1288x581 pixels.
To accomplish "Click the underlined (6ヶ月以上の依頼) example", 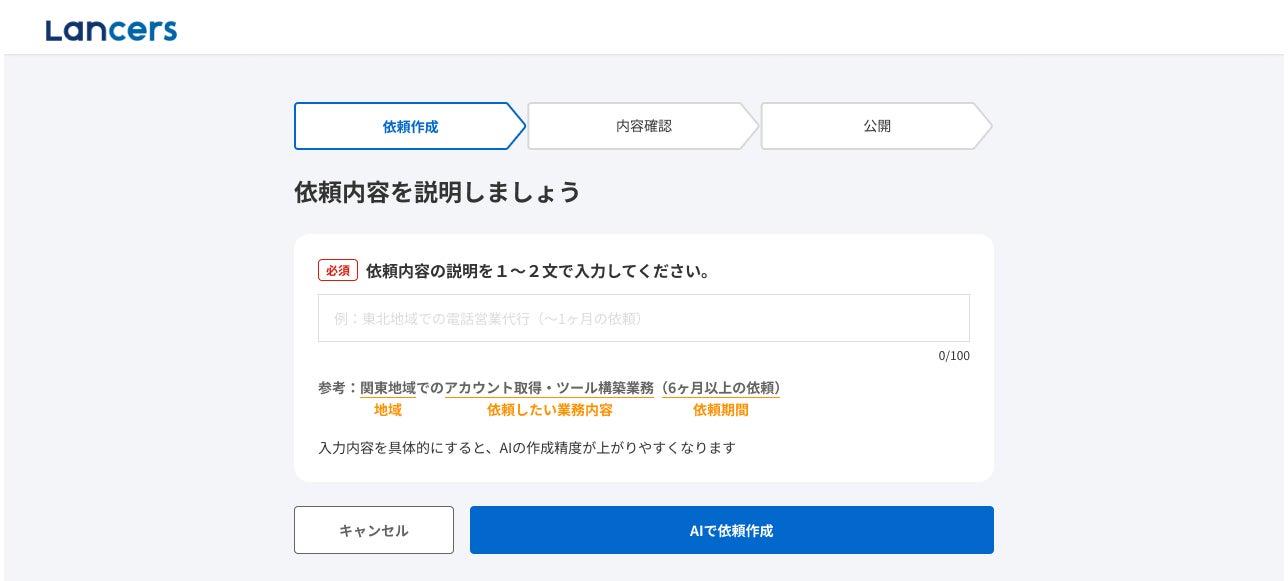I will click(720, 388).
